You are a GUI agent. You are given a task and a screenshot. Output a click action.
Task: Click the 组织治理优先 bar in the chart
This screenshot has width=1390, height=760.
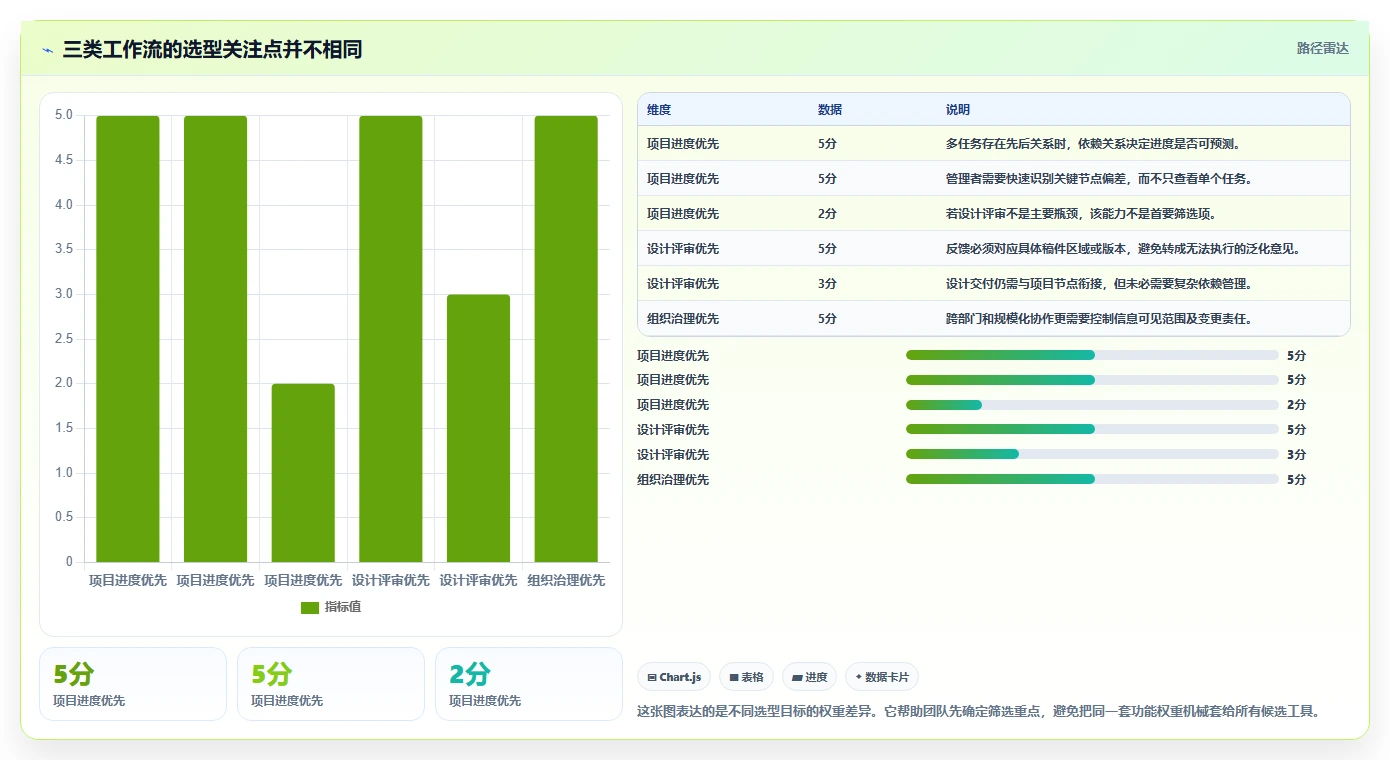point(566,339)
